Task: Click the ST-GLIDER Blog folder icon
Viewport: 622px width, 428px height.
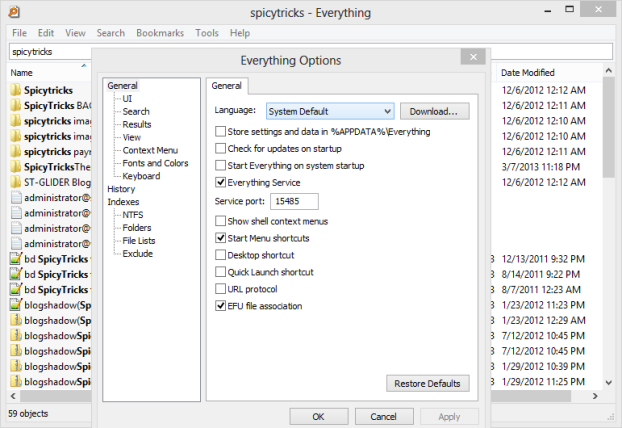Action: point(16,182)
